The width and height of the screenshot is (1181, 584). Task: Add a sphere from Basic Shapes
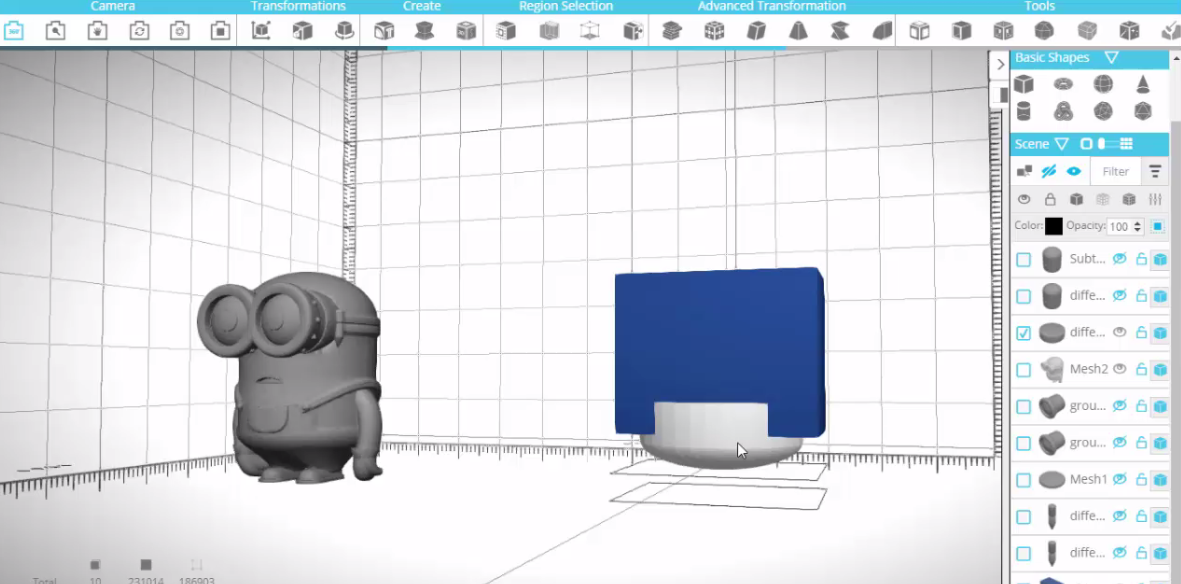1103,84
